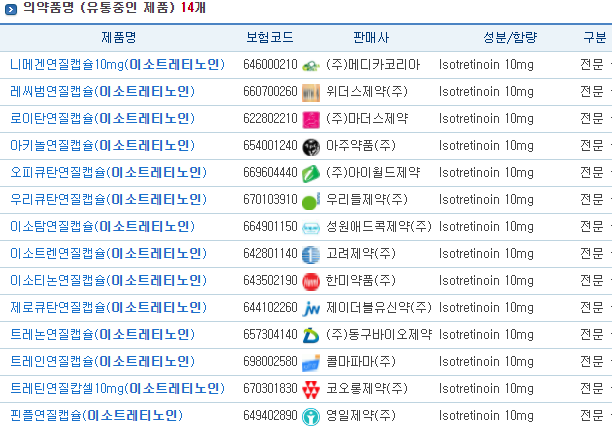Screen dimensions: 612x429
Task: Click the 구분 column header
Action: click(x=595, y=37)
